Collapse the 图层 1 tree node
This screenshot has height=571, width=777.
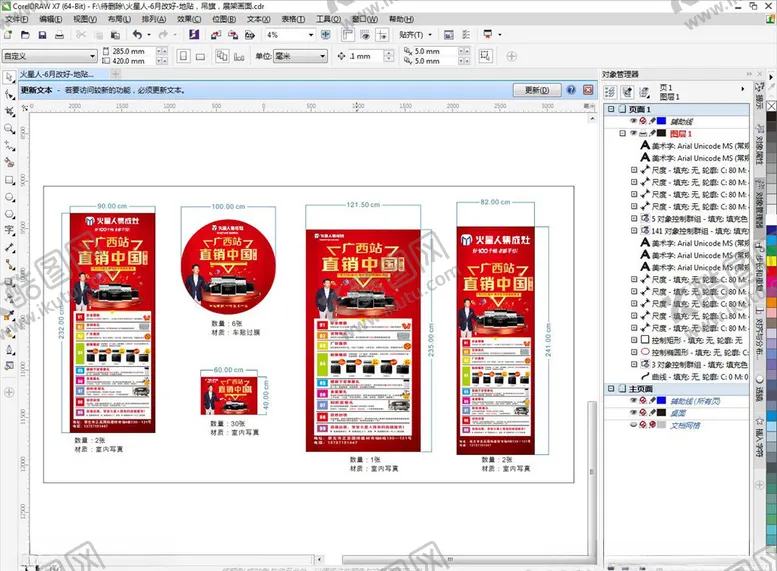(x=622, y=133)
